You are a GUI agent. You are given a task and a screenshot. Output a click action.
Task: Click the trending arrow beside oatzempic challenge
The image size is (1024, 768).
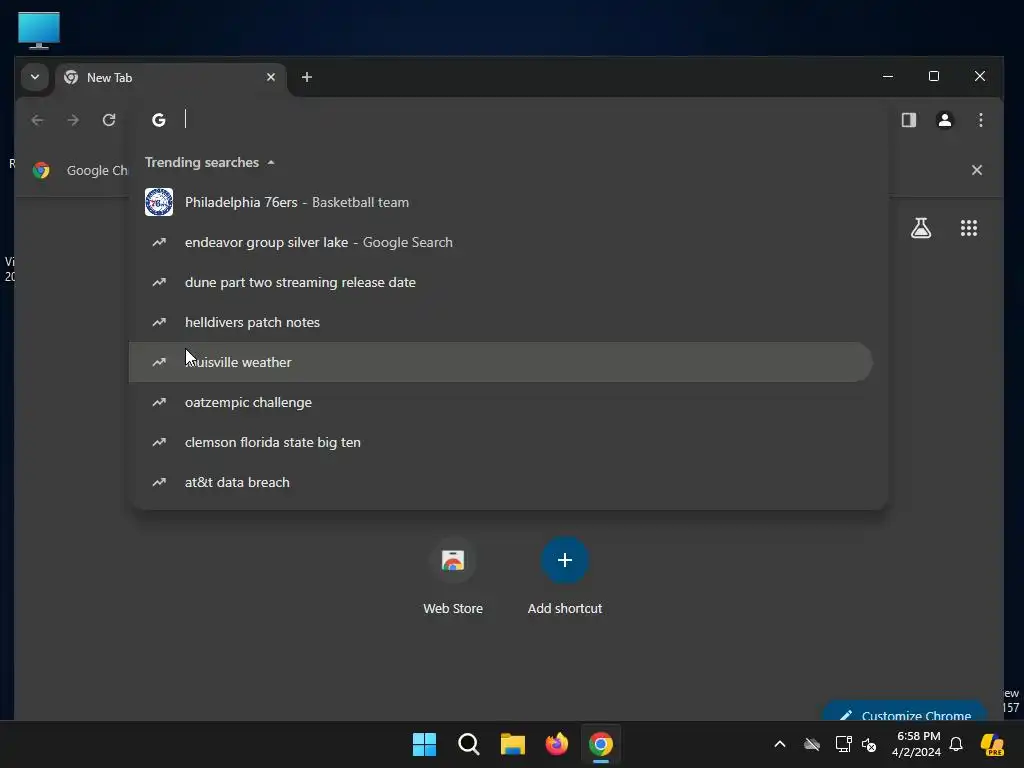click(159, 402)
